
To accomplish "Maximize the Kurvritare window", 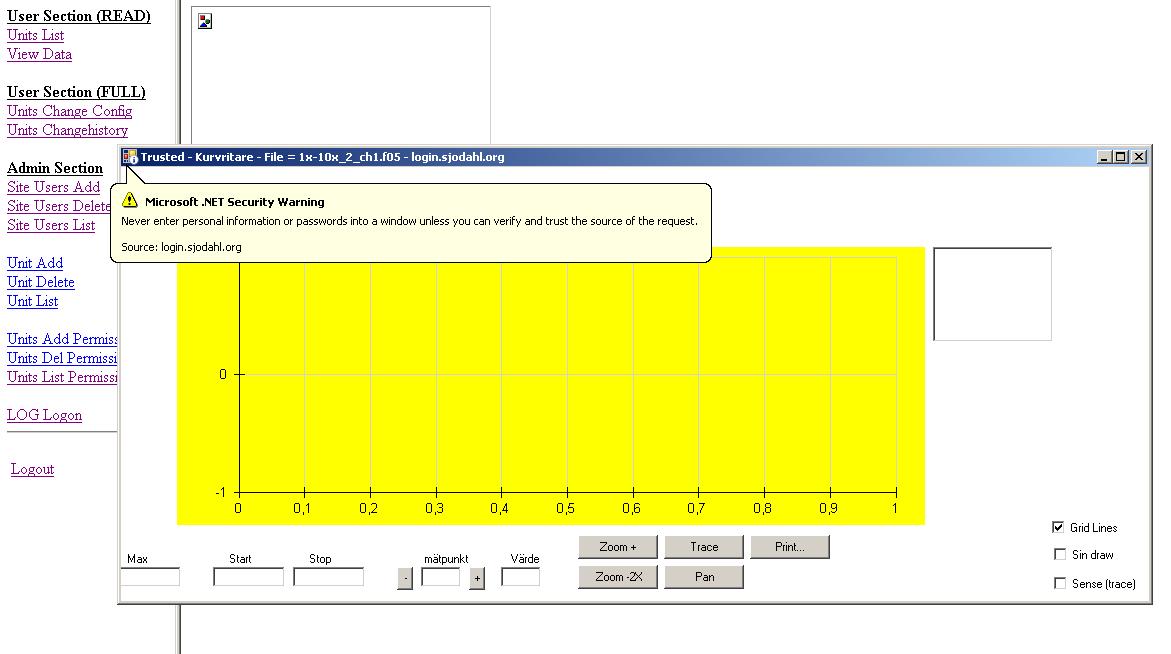I will [1120, 157].
